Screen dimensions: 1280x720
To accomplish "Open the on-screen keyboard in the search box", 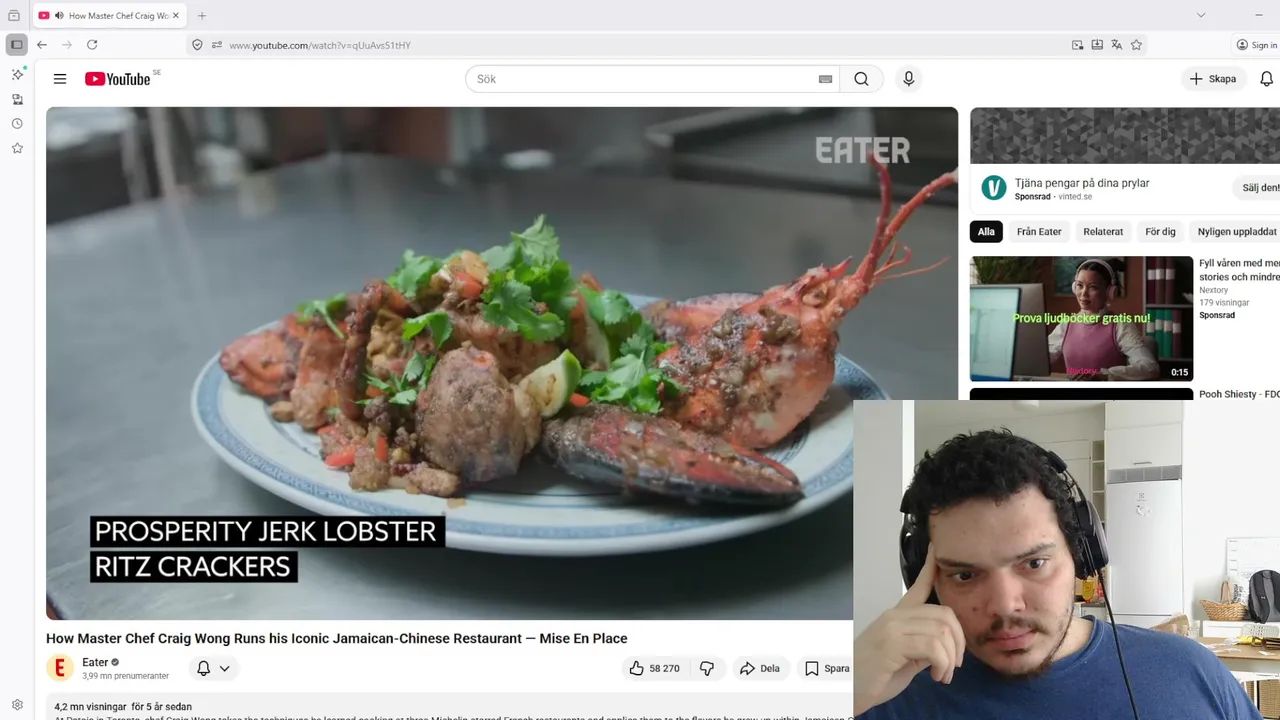I will point(825,79).
